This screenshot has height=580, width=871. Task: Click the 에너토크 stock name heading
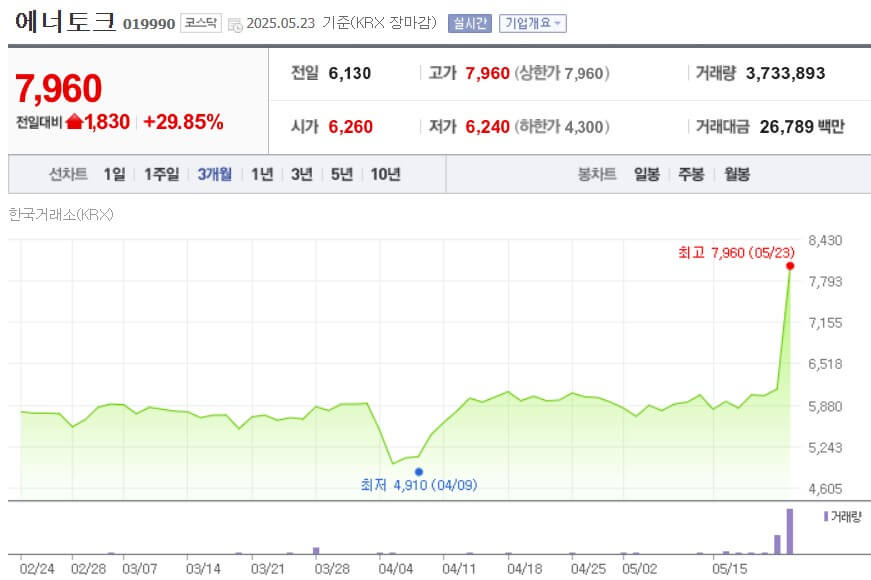click(x=66, y=22)
